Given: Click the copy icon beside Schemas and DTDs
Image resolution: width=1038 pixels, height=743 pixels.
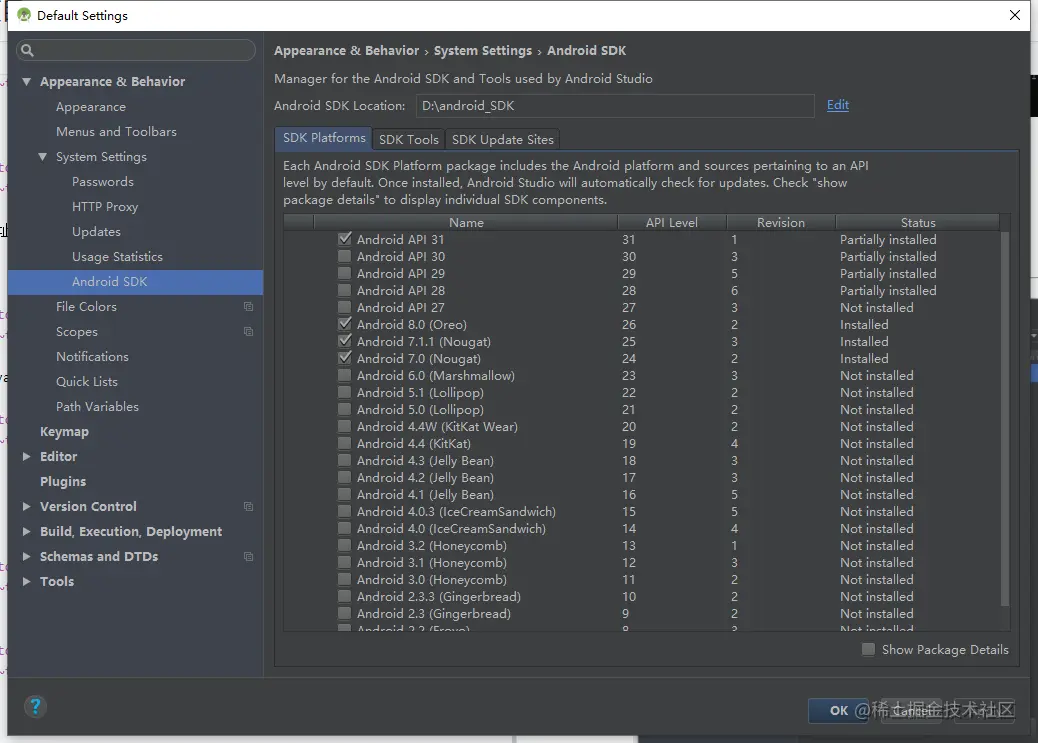Looking at the screenshot, I should (248, 557).
